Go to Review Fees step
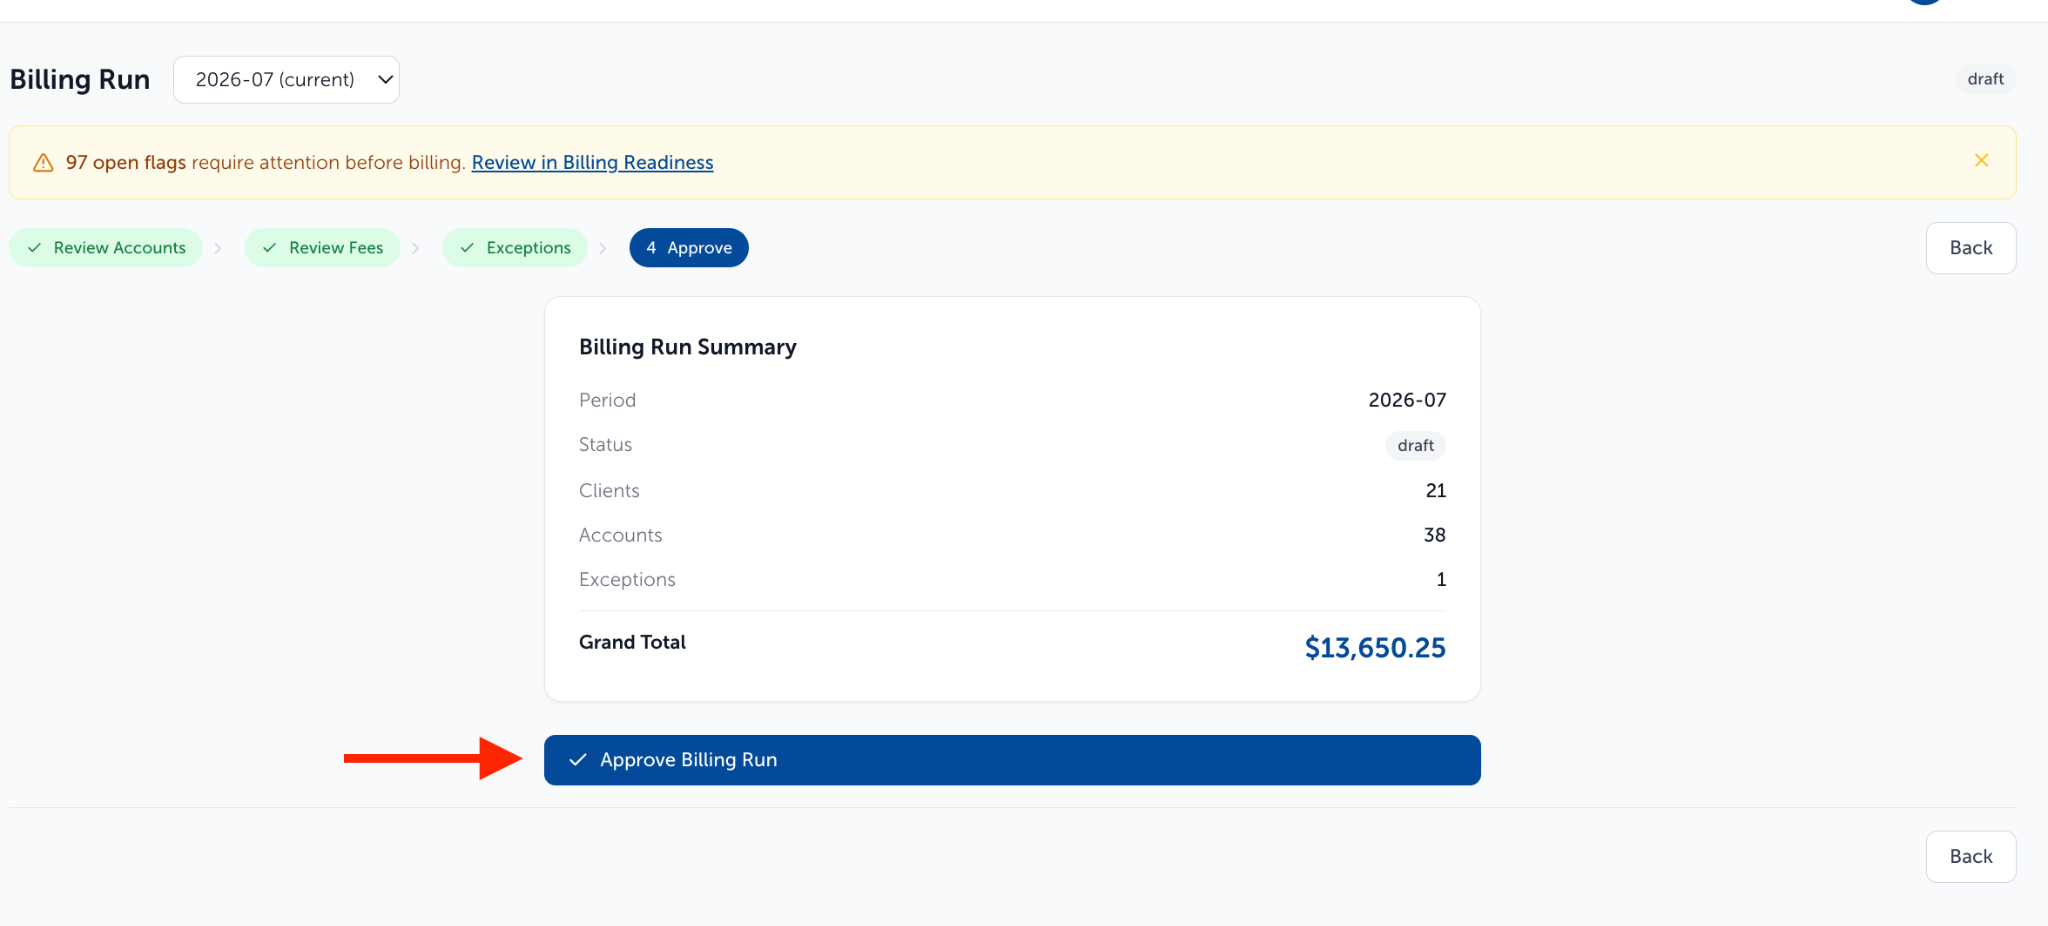The image size is (2048, 926). pyautogui.click(x=322, y=248)
